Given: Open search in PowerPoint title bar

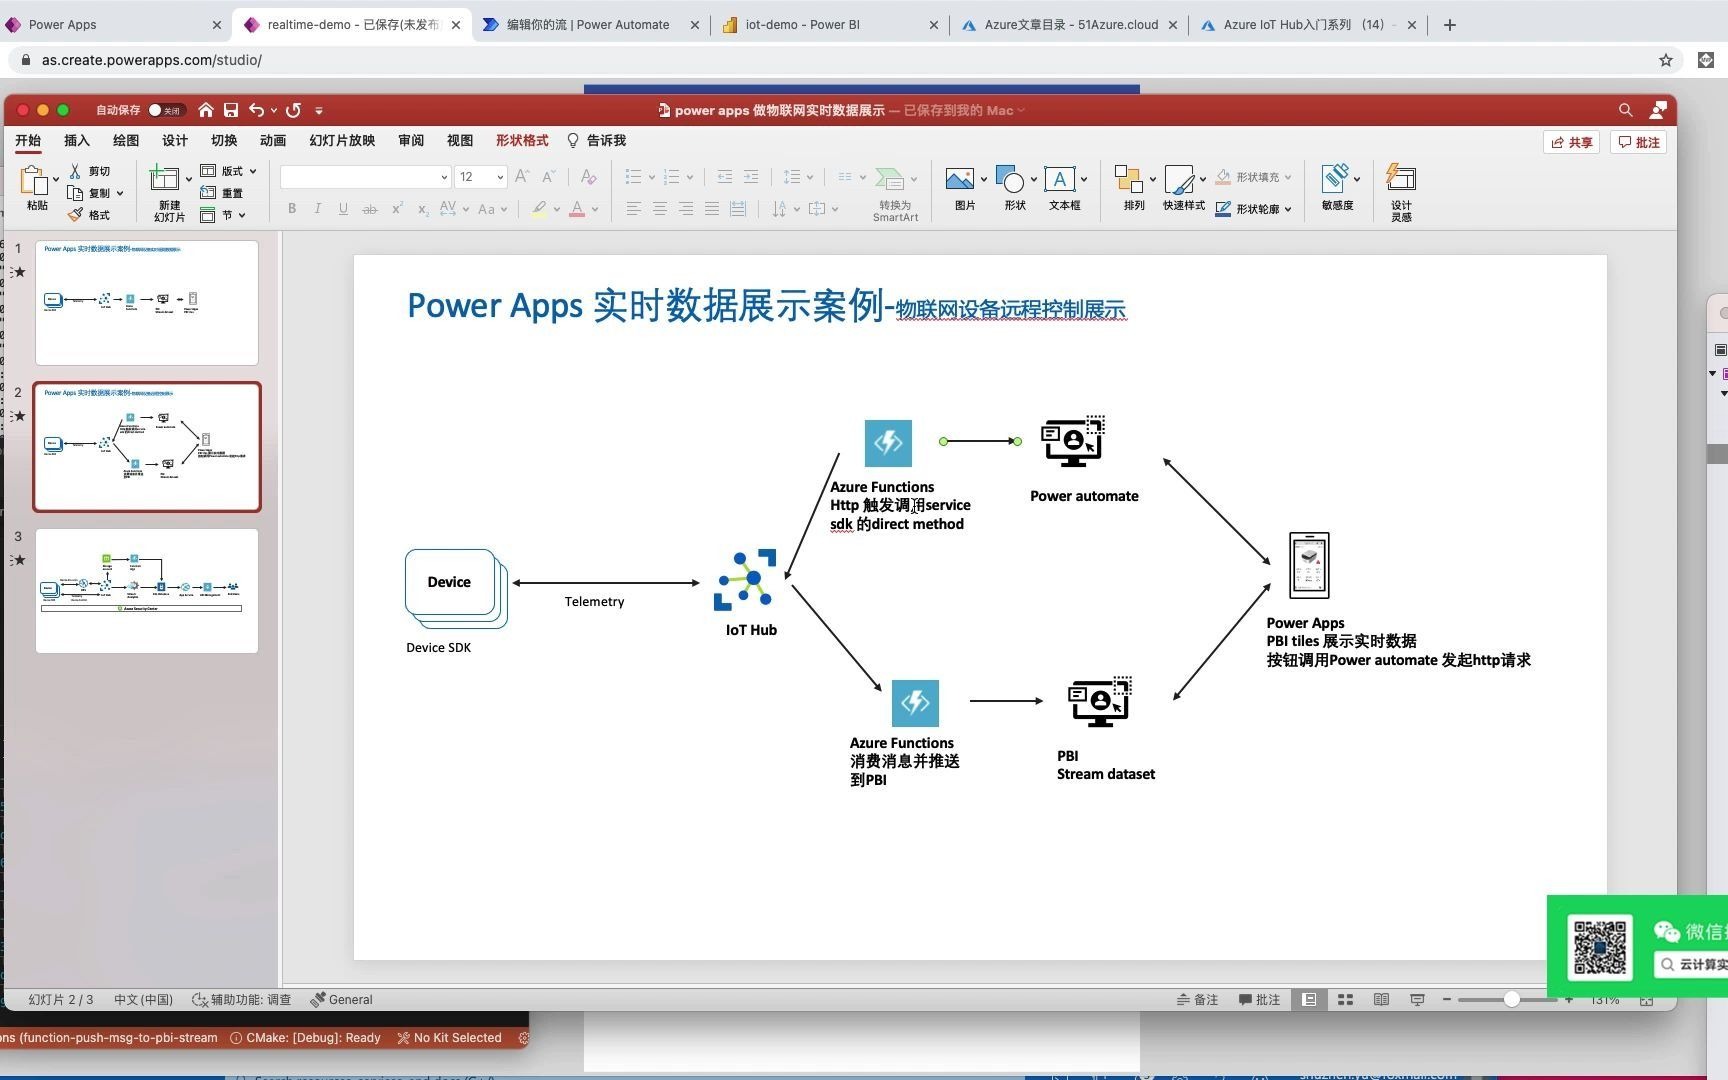Looking at the screenshot, I should [x=1625, y=110].
